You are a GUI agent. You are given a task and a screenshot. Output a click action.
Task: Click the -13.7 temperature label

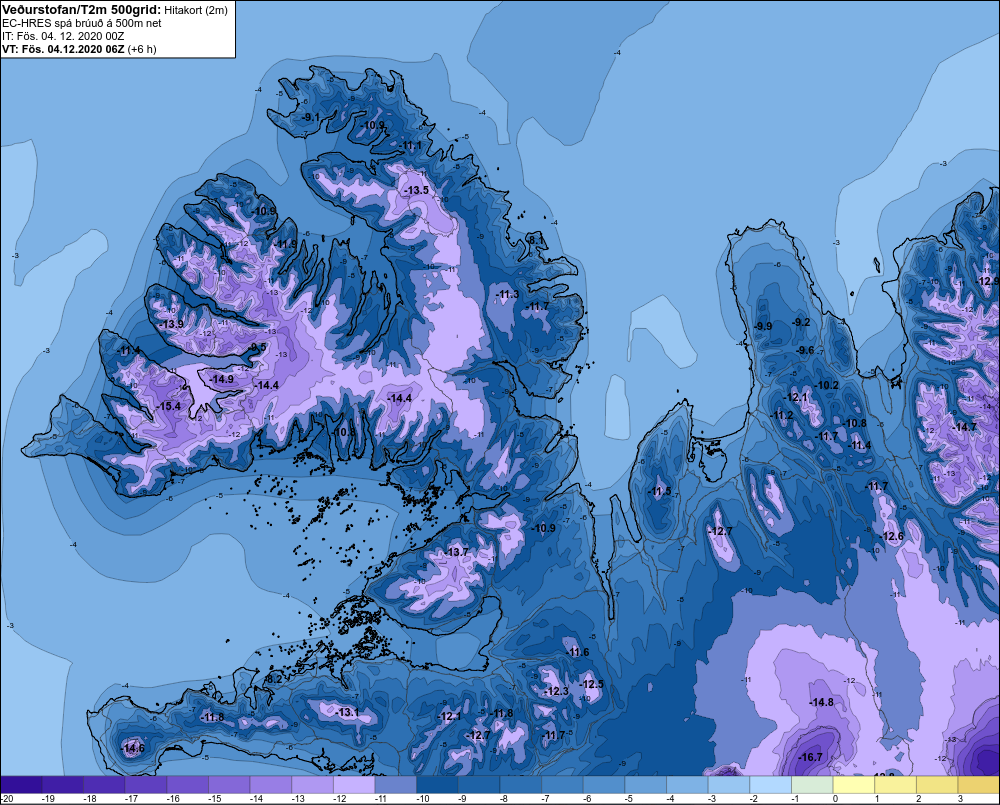pyautogui.click(x=457, y=552)
